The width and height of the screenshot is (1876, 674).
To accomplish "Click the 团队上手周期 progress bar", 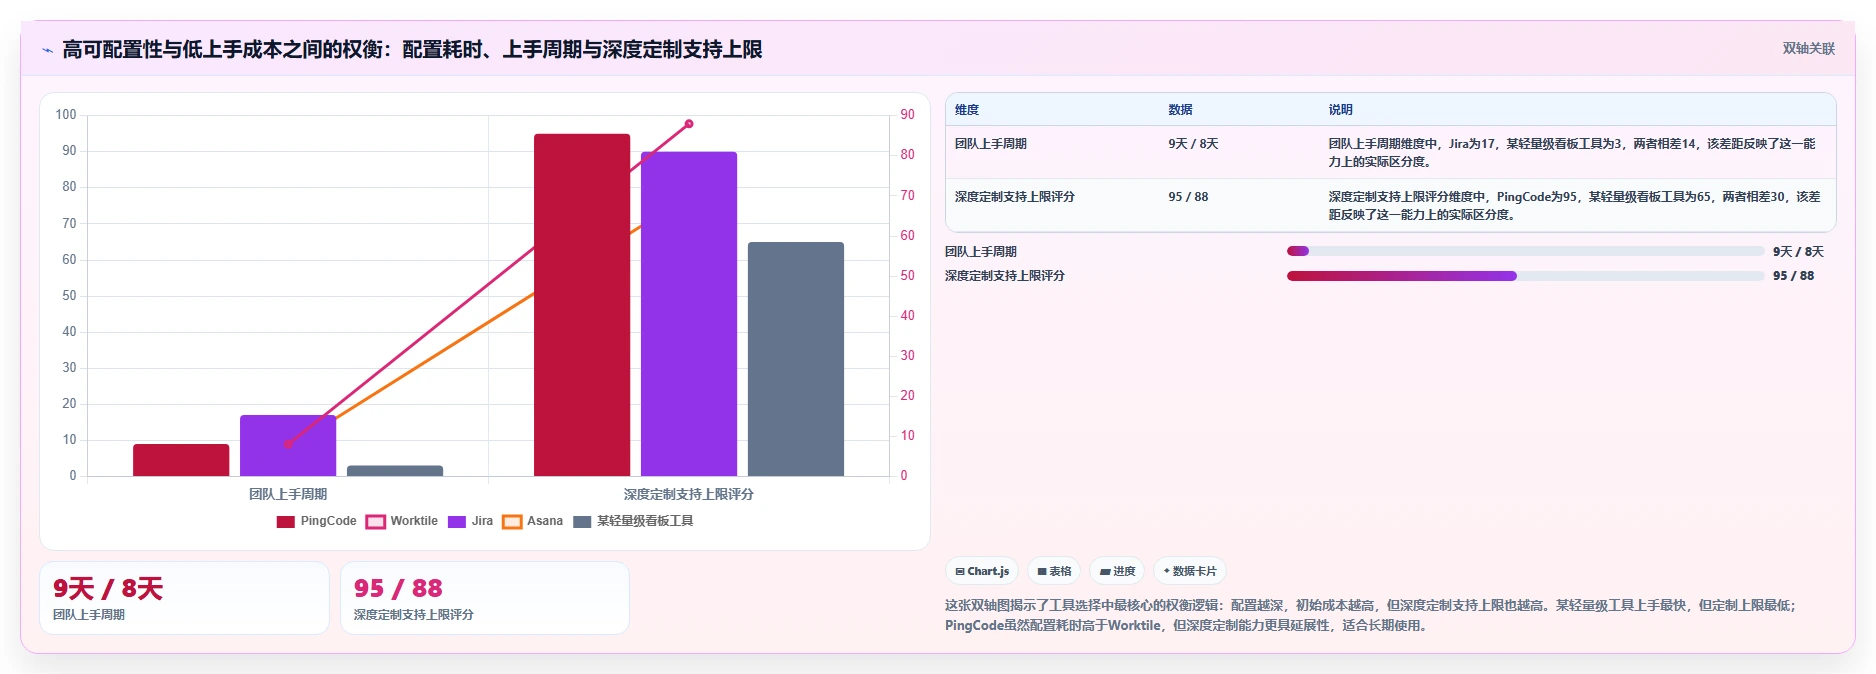I will 1525,252.
